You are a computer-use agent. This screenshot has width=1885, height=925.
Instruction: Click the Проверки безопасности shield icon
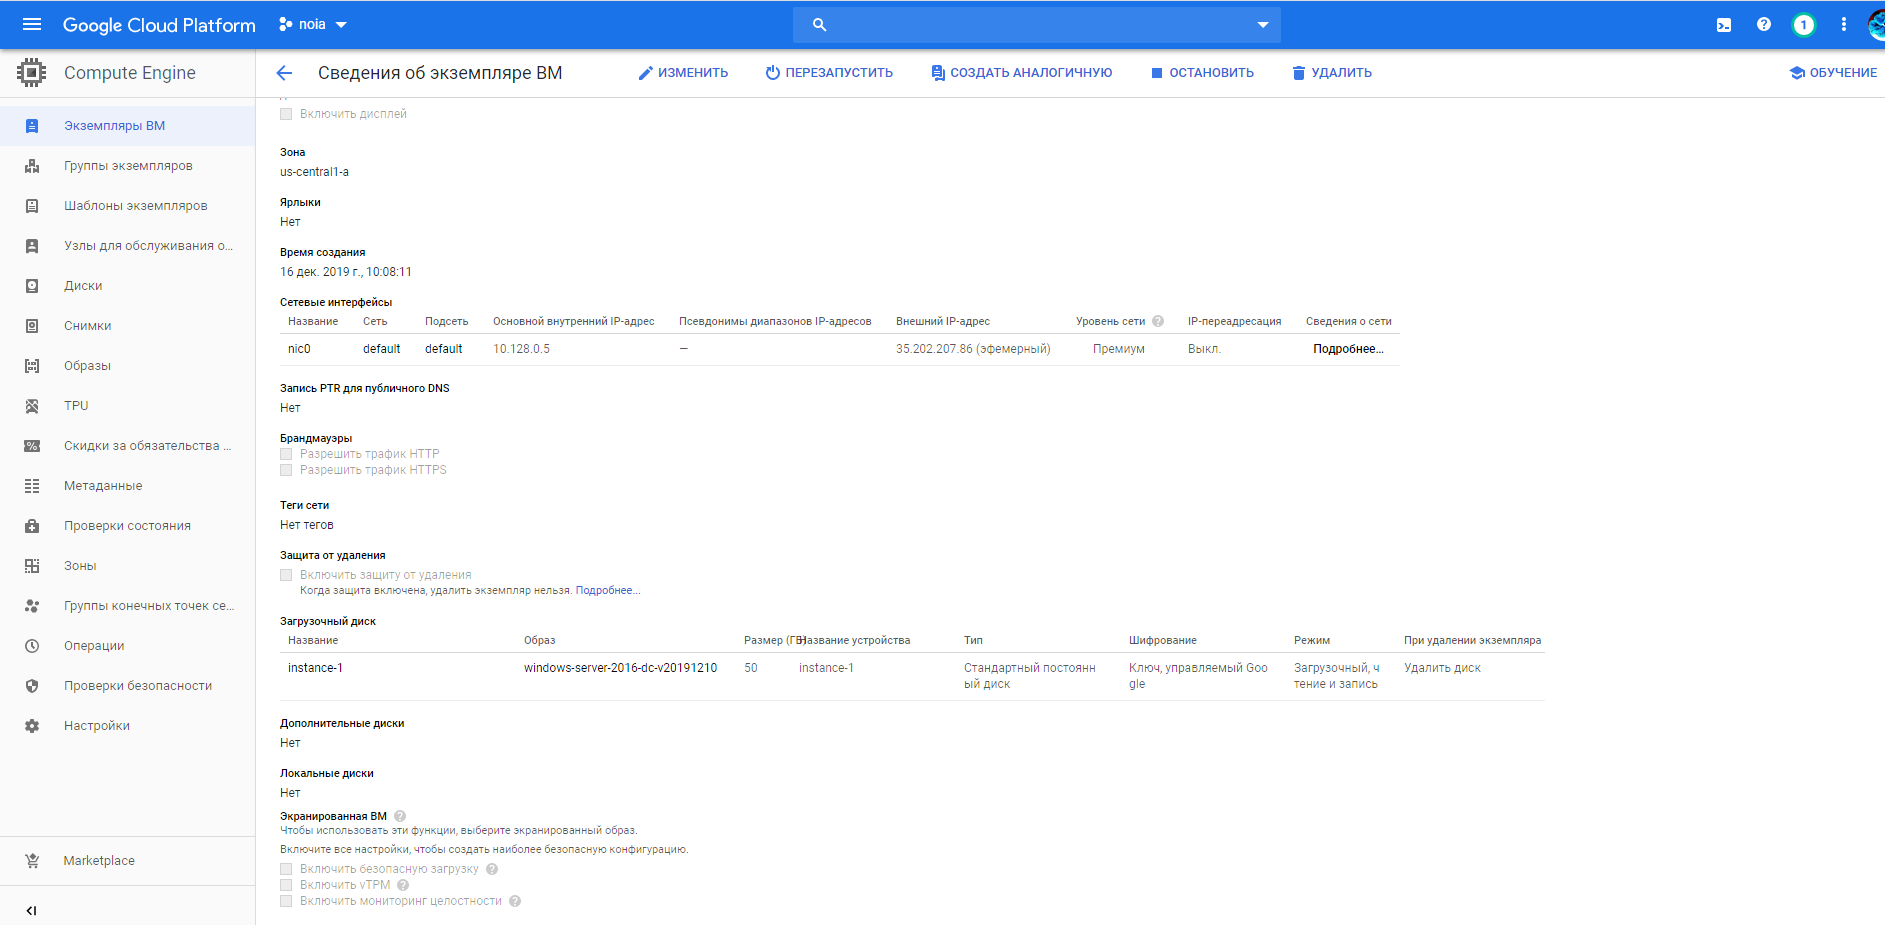click(32, 686)
